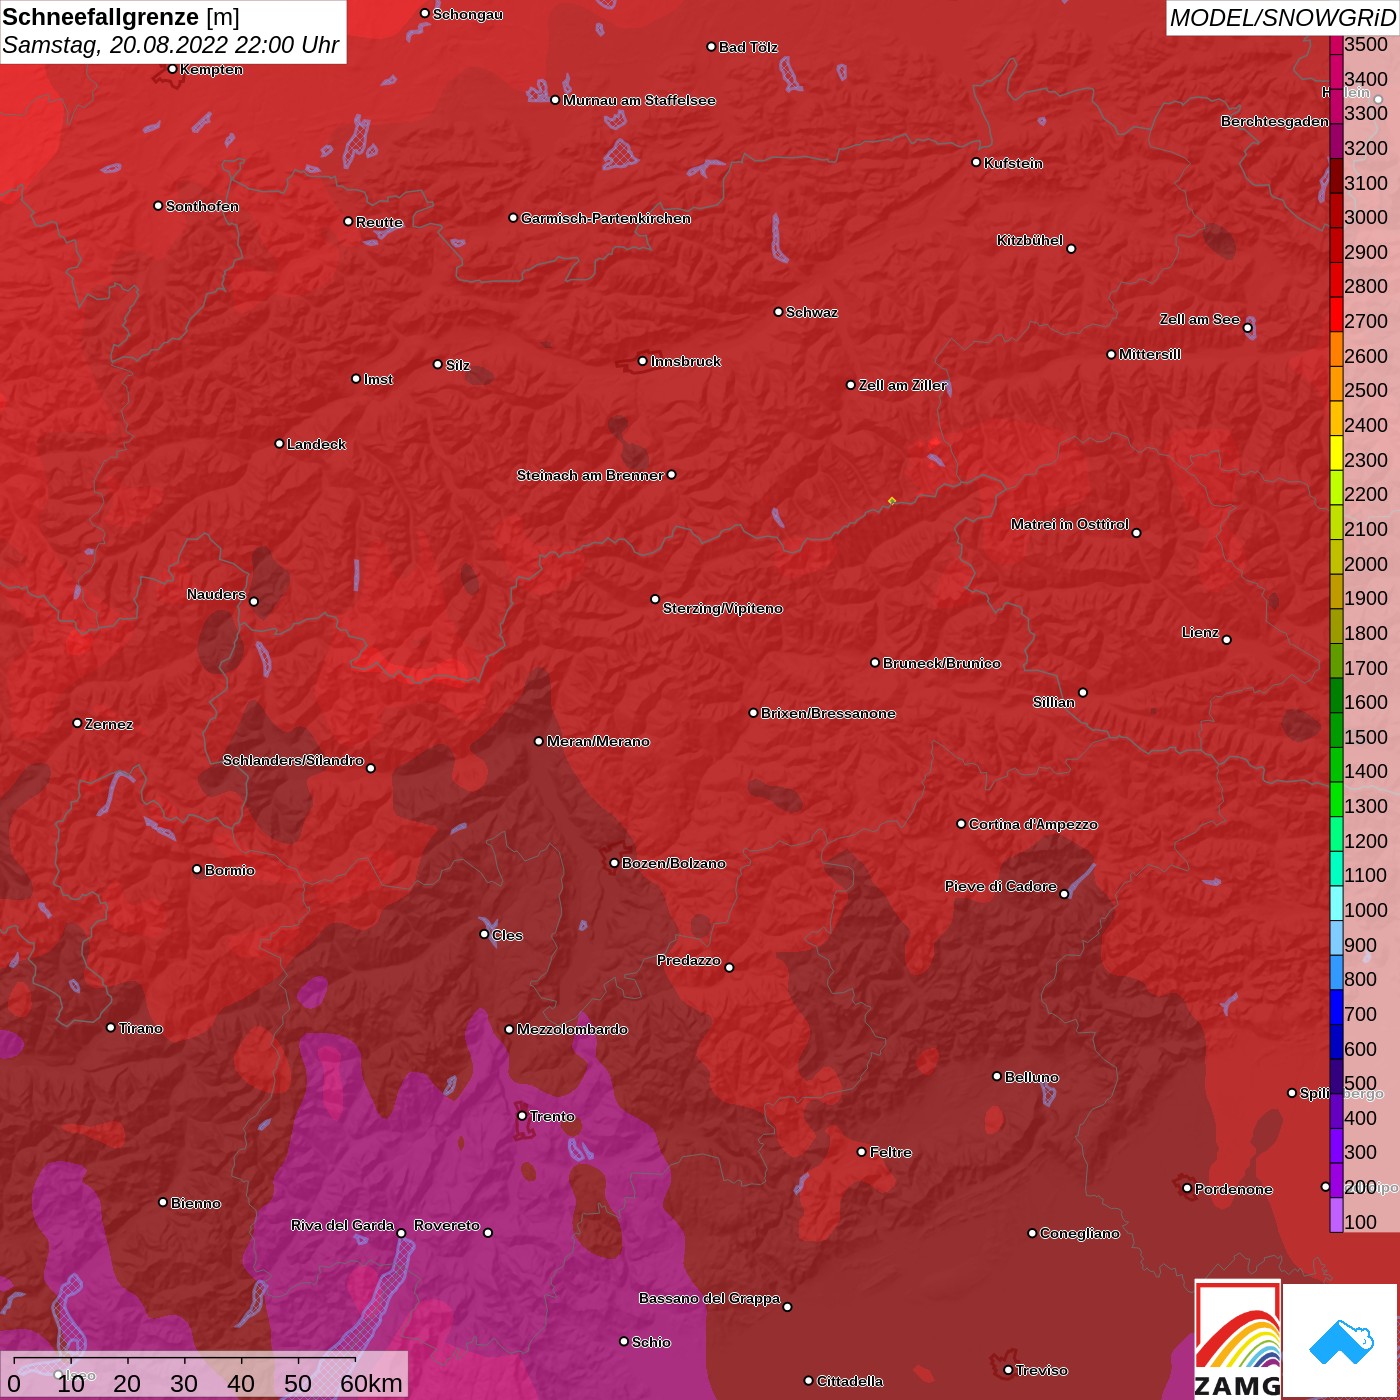Click the Silz label

[457, 365]
